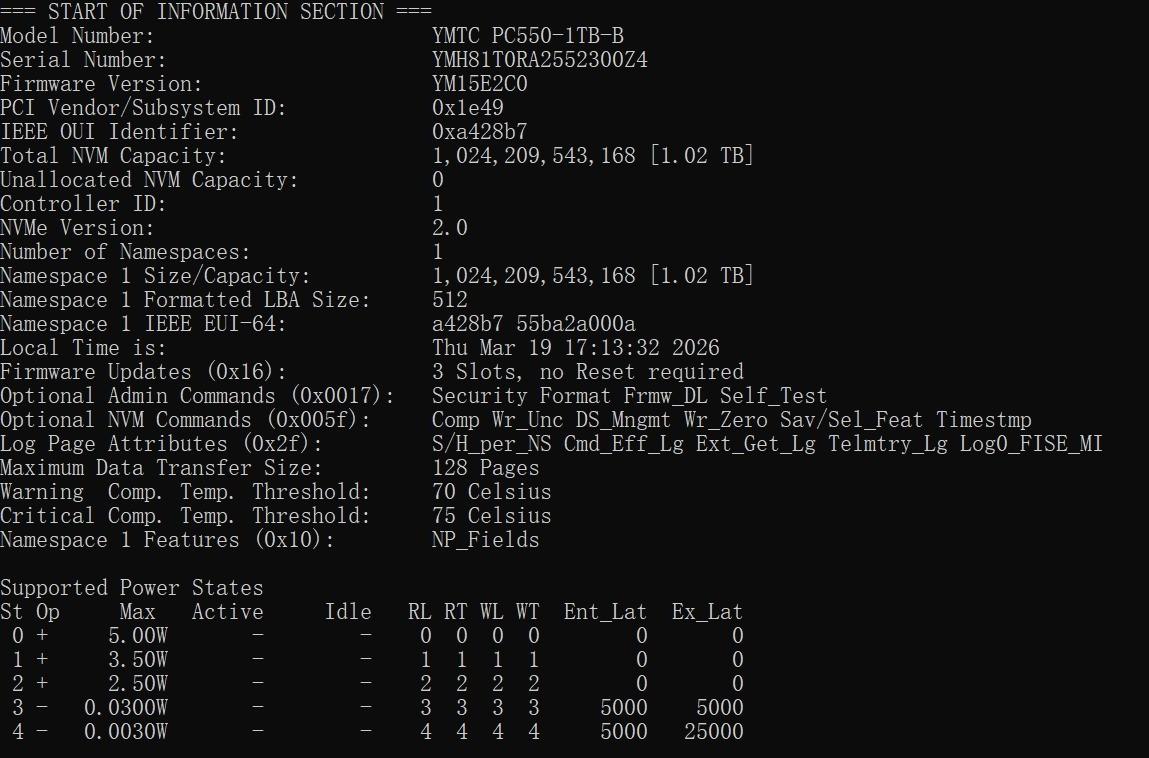Click the 5.00W max power value

point(138,636)
